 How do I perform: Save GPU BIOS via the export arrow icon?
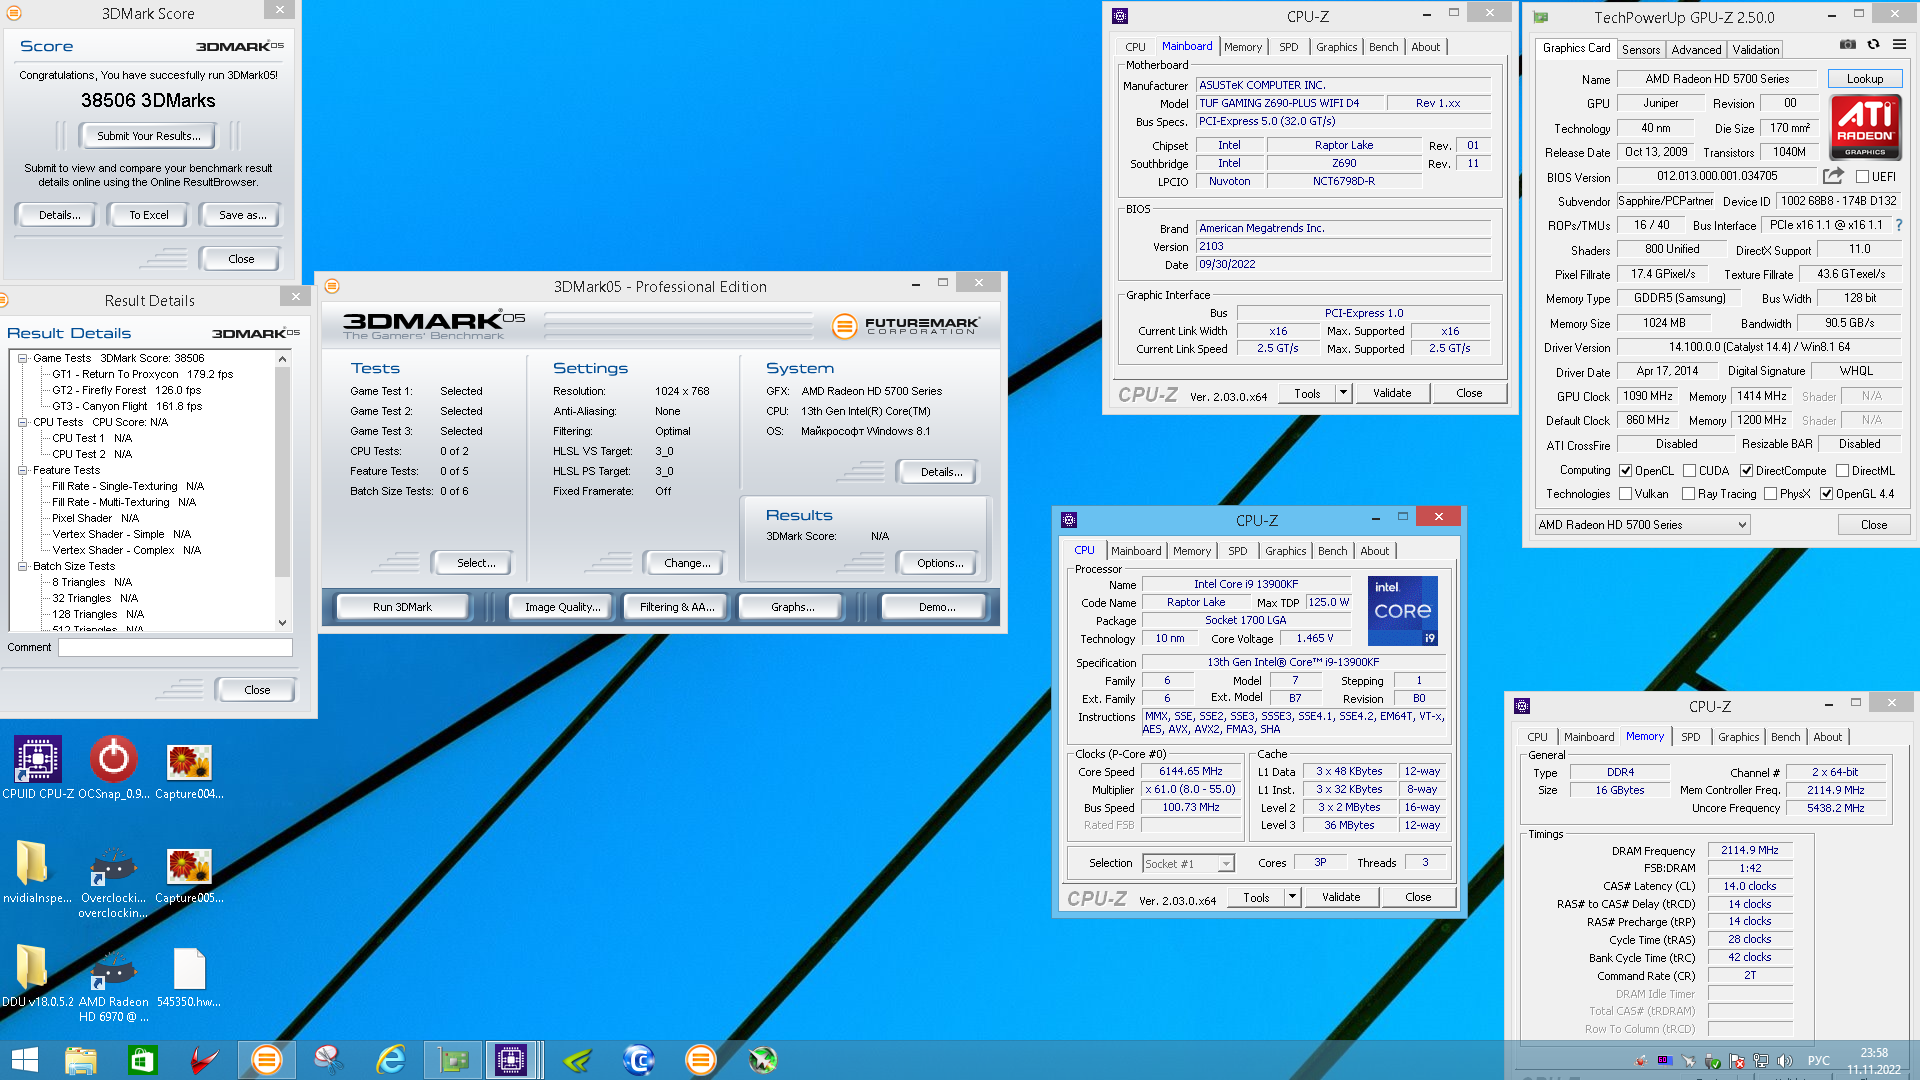tap(1833, 176)
